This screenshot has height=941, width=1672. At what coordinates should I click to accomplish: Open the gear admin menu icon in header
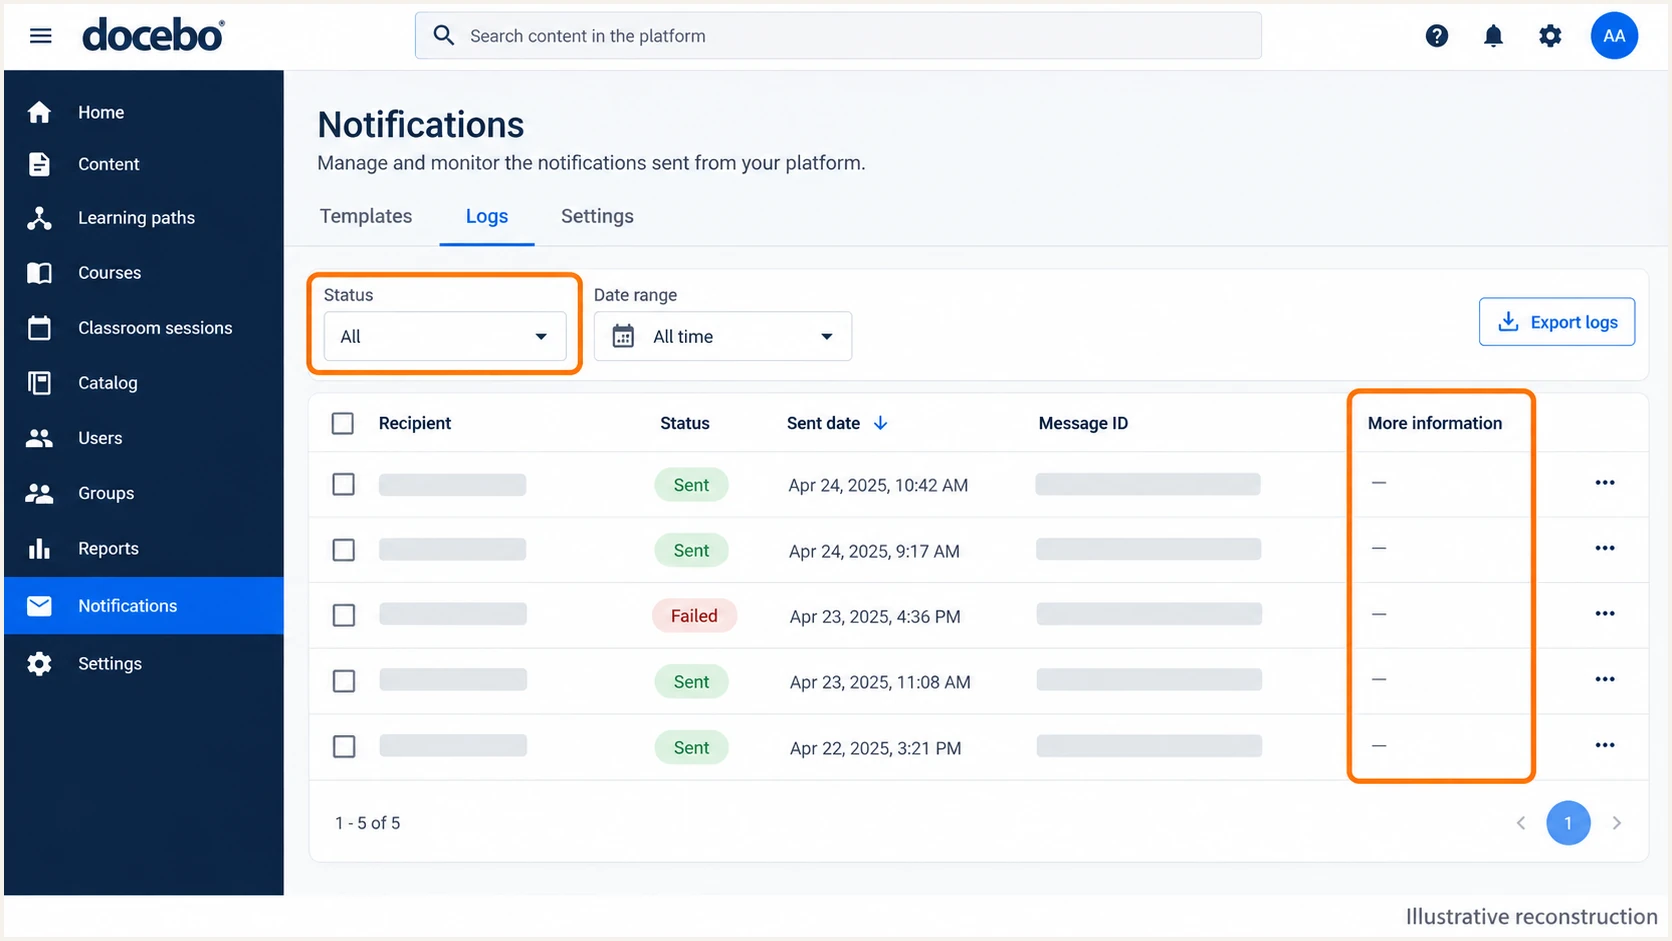point(1550,36)
